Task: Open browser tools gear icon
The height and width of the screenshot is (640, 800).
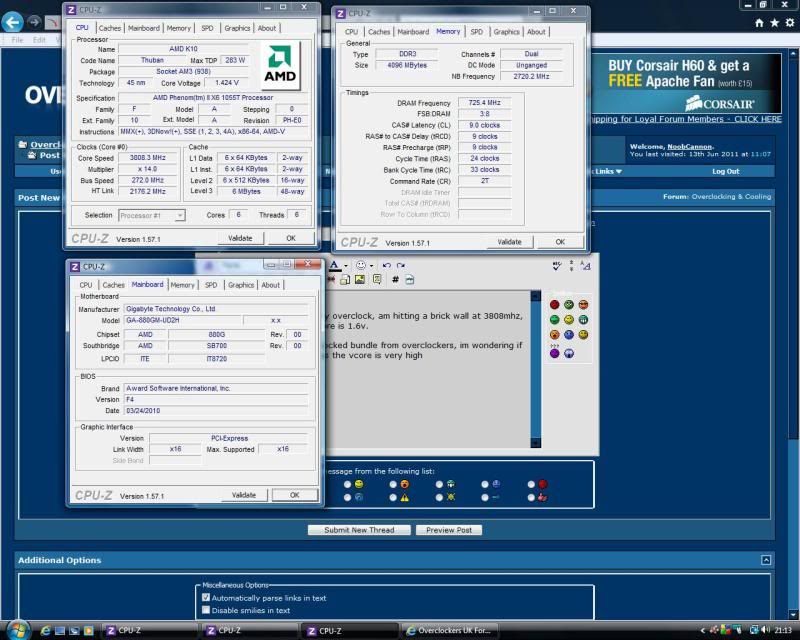Action: pyautogui.click(x=790, y=22)
